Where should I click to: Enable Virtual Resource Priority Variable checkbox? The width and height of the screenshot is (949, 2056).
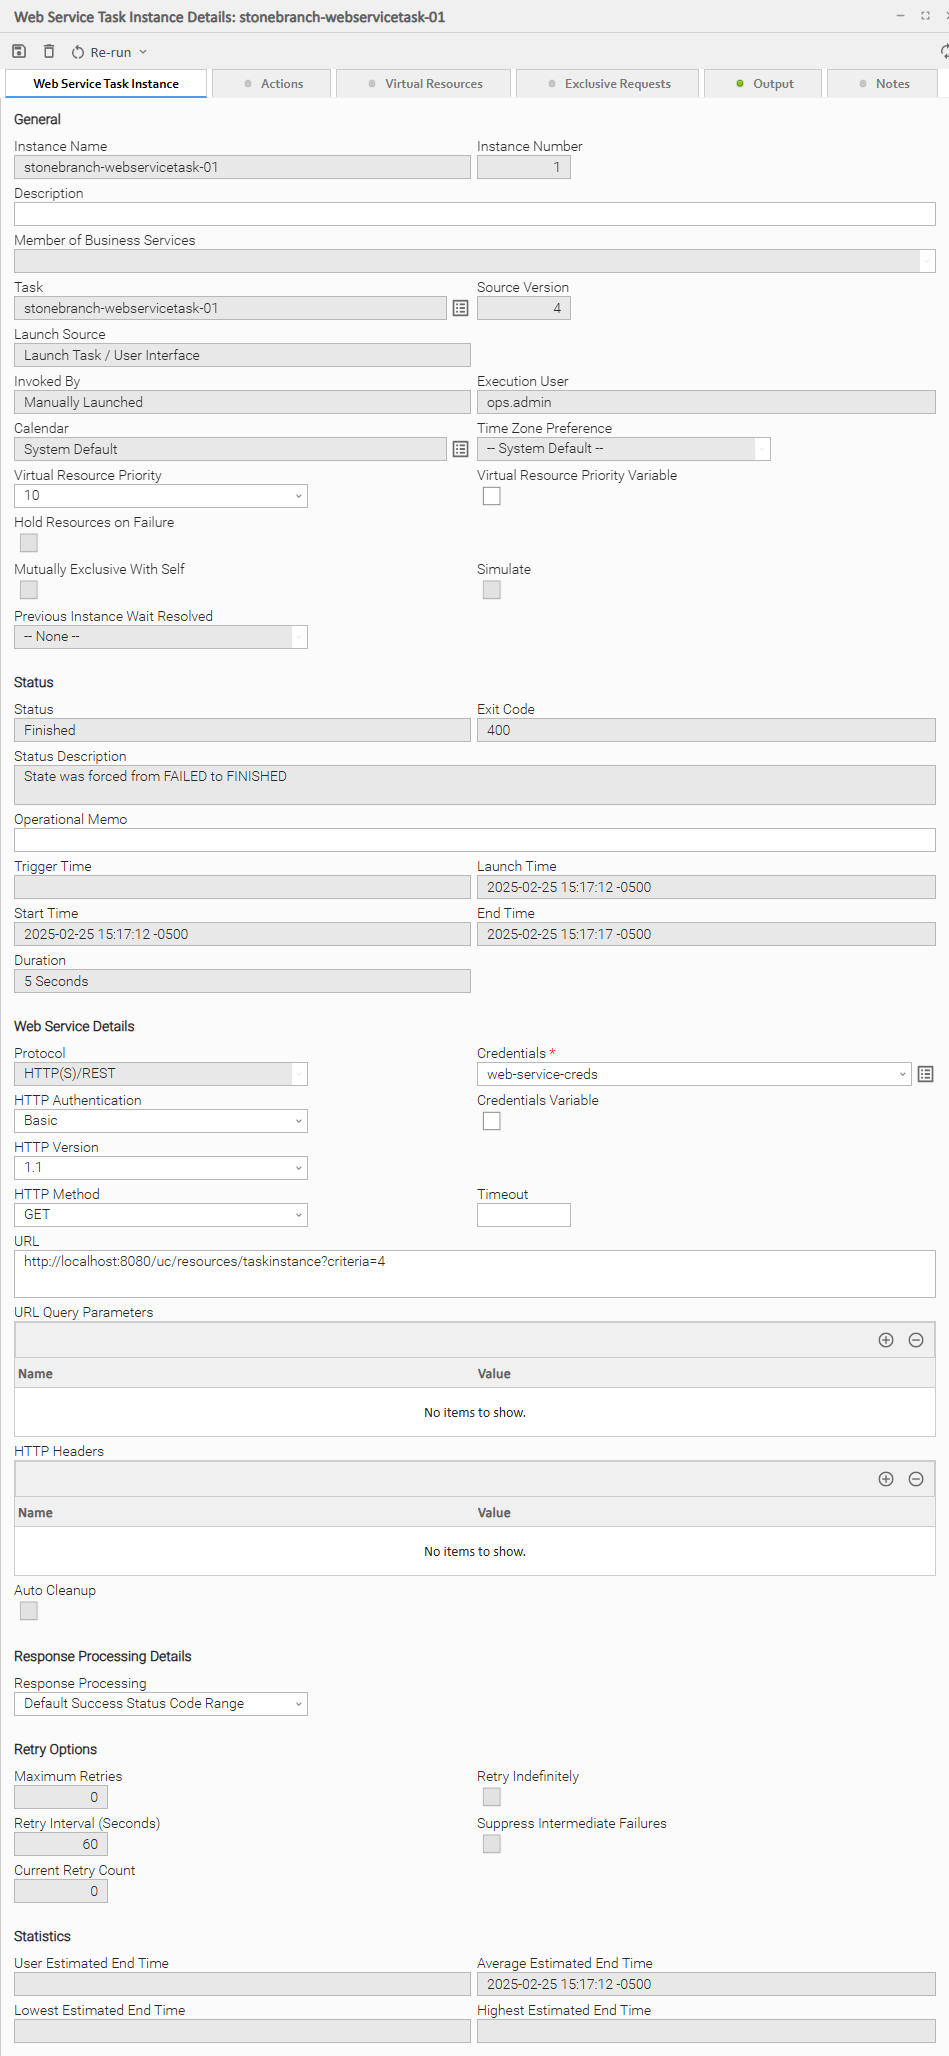(492, 496)
